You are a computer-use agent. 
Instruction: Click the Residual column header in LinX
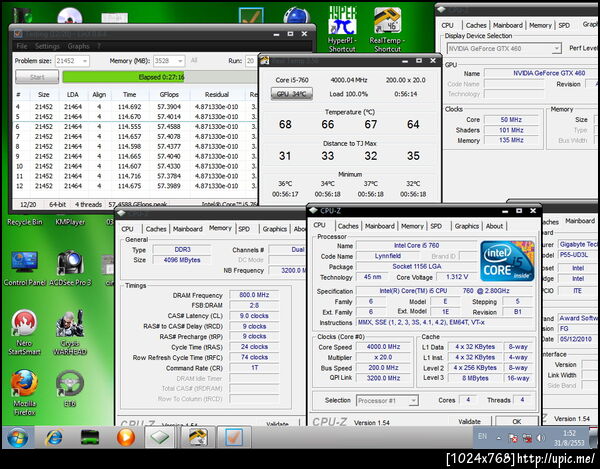click(x=217, y=94)
